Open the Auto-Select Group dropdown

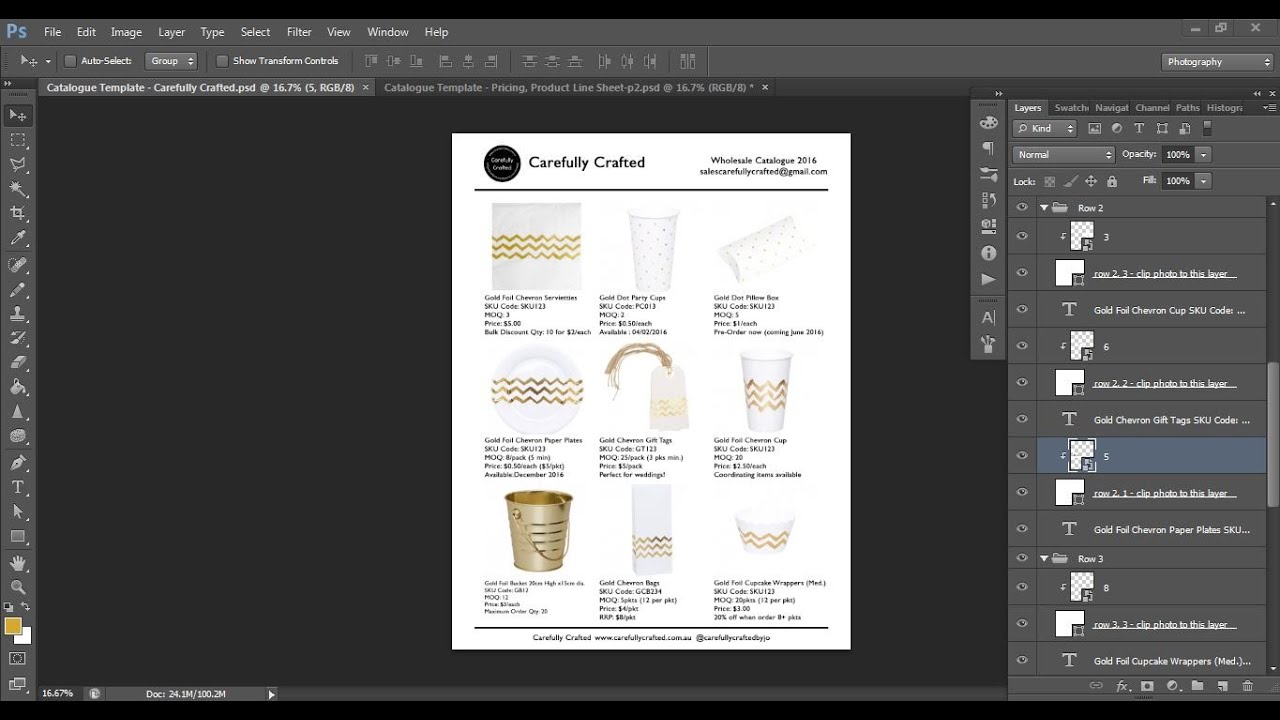coord(171,61)
